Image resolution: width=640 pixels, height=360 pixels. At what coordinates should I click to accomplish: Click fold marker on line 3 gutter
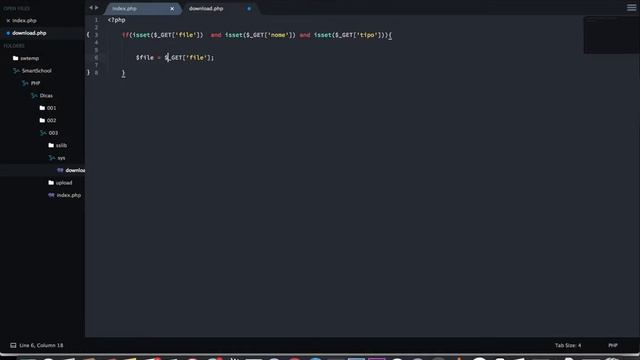pyautogui.click(x=88, y=35)
